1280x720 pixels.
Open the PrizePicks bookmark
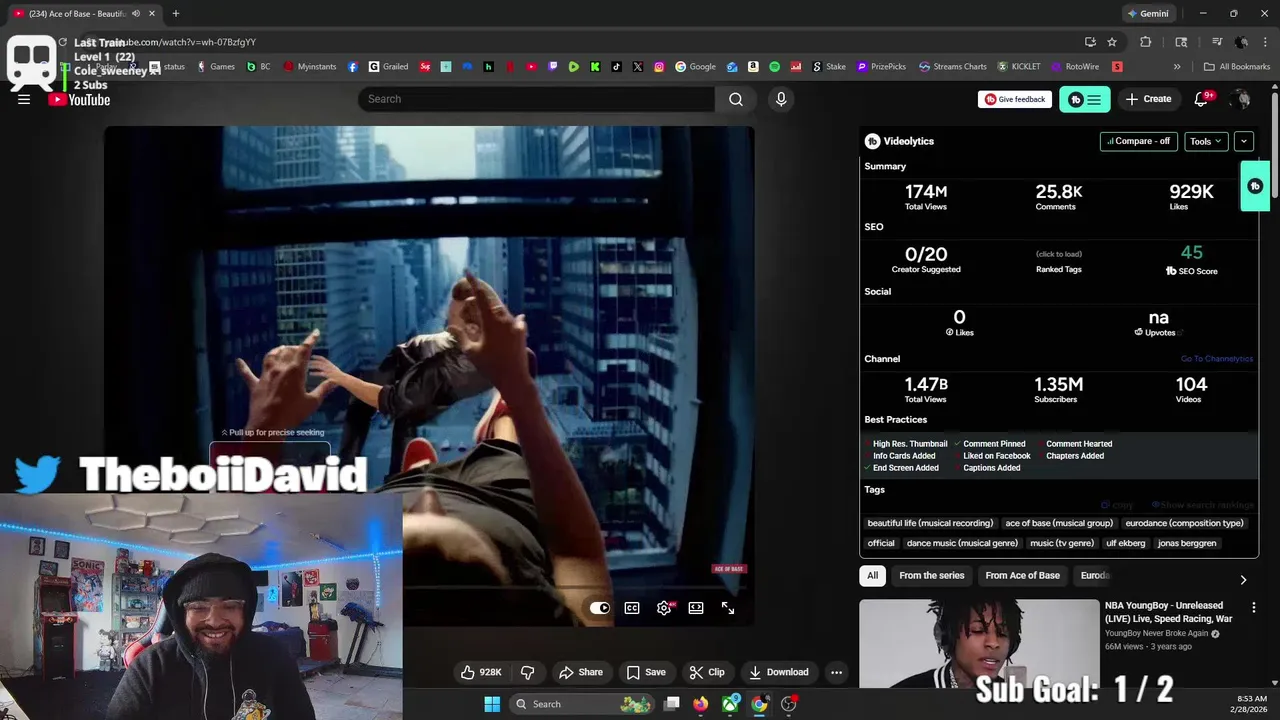click(x=881, y=67)
